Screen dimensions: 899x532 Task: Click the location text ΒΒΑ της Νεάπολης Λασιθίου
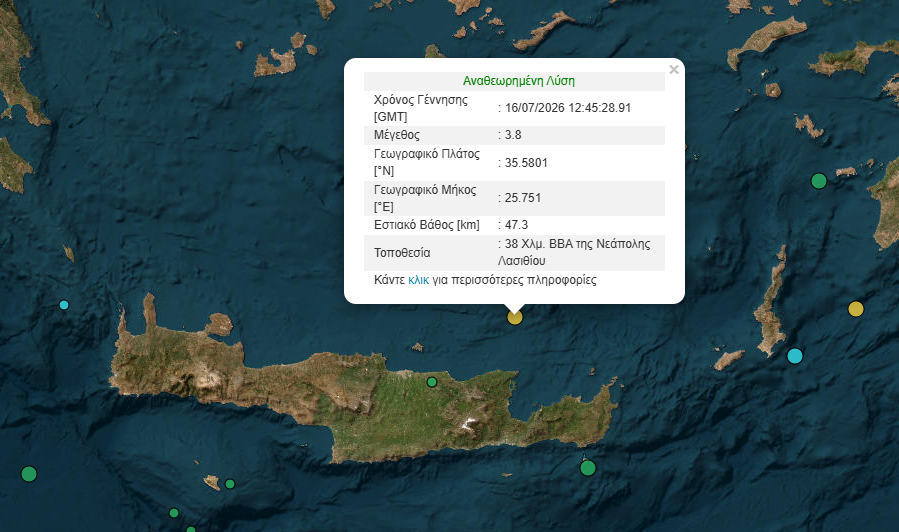point(574,252)
